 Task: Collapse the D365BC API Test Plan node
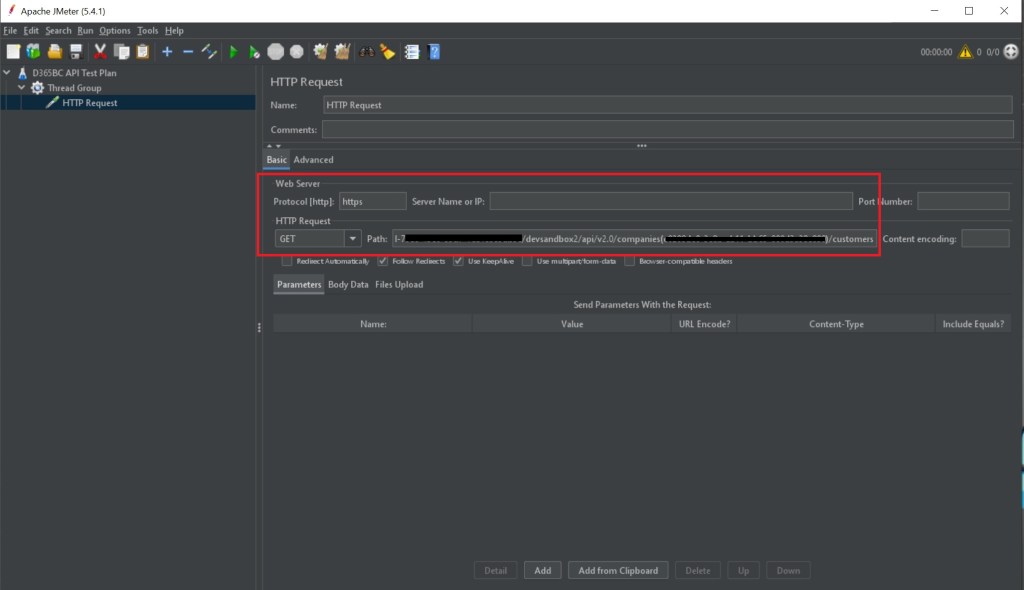coord(8,73)
